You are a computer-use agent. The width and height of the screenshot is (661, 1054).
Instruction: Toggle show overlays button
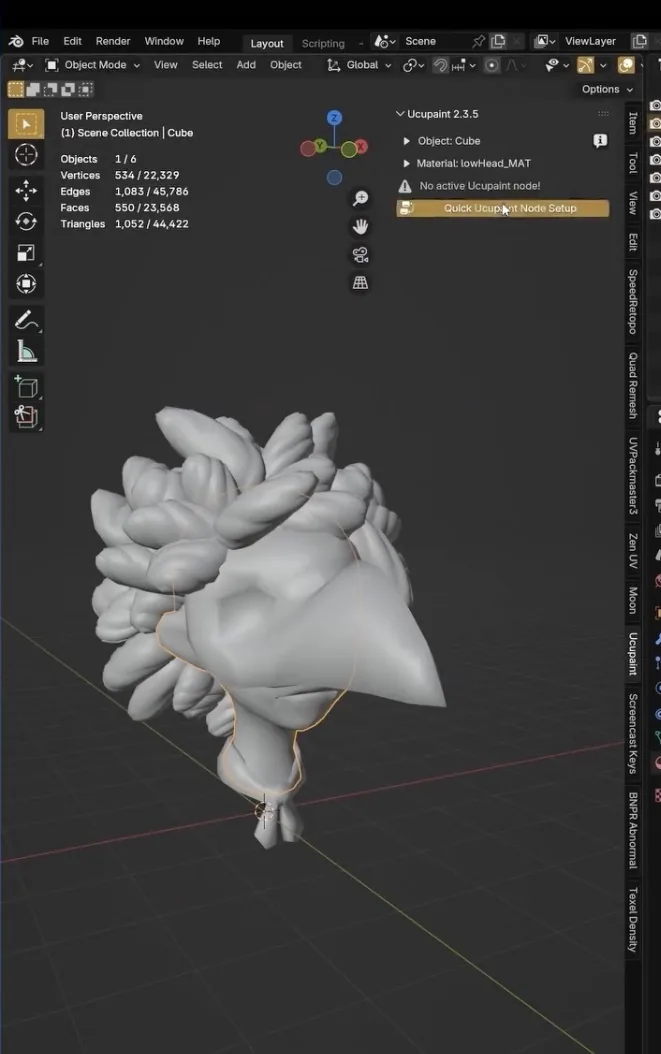pyautogui.click(x=626, y=65)
